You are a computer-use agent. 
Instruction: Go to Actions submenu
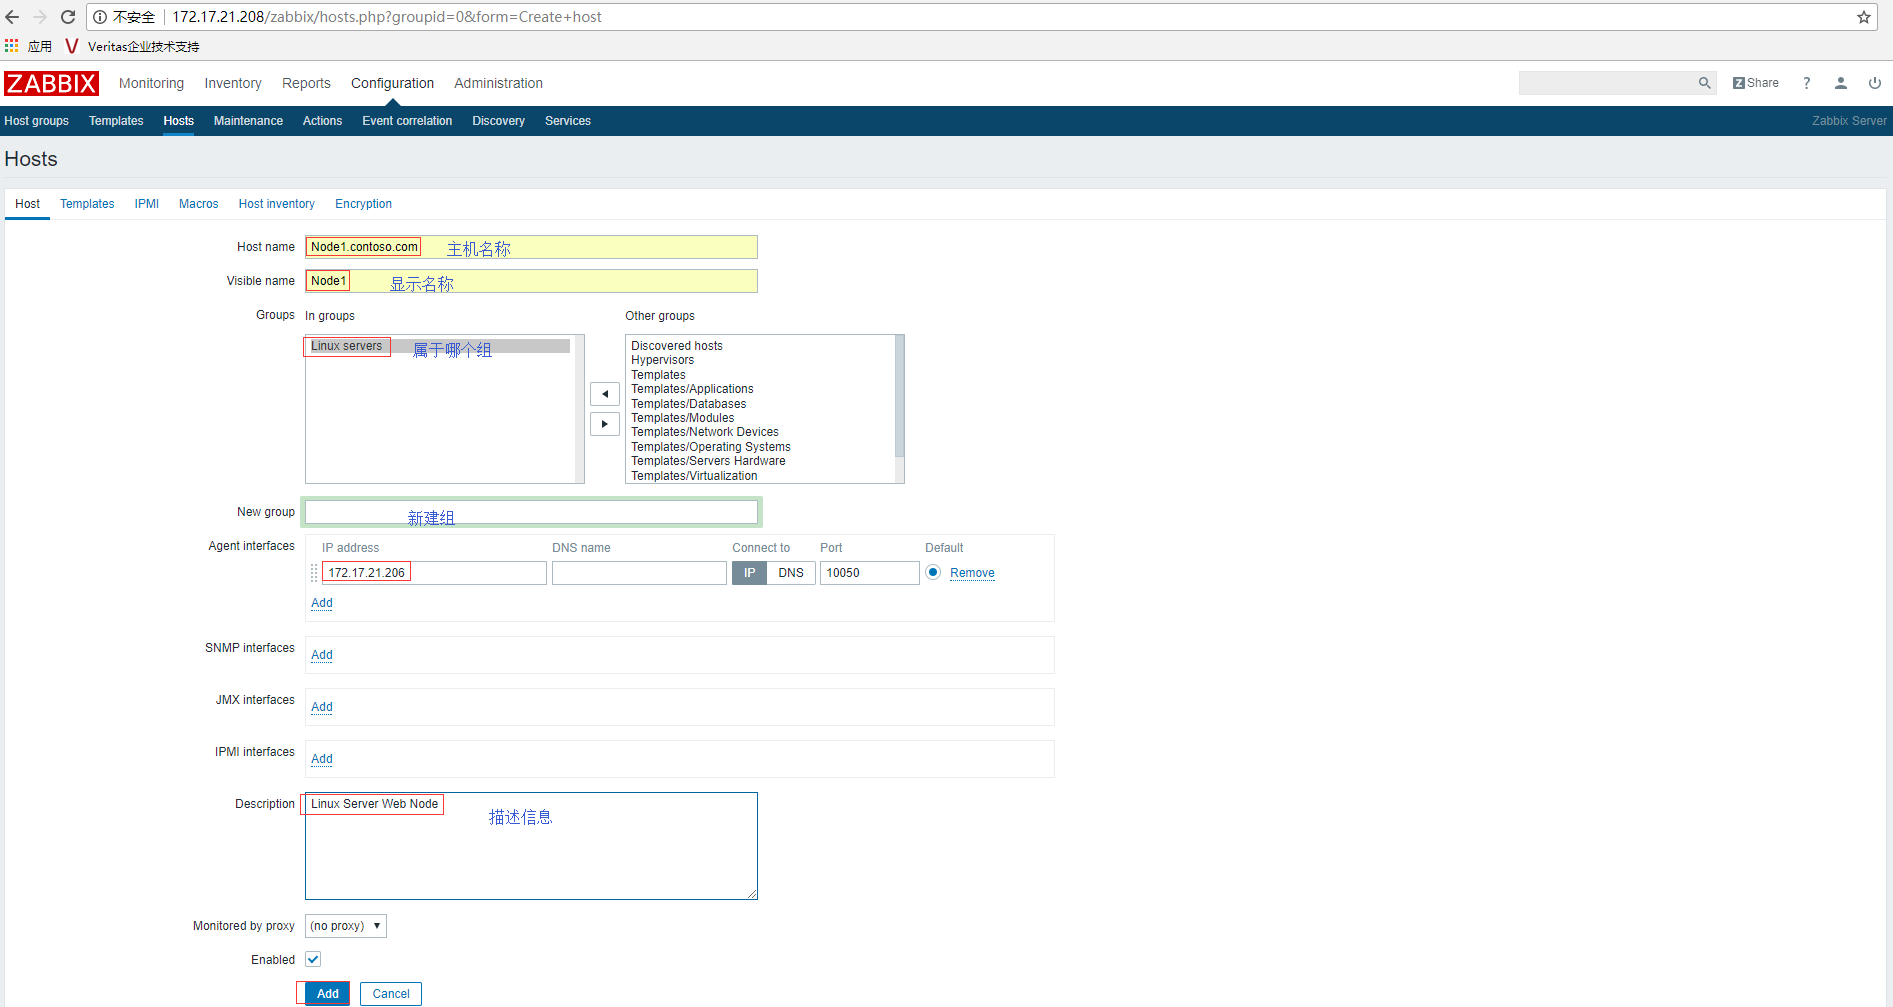[x=322, y=121]
